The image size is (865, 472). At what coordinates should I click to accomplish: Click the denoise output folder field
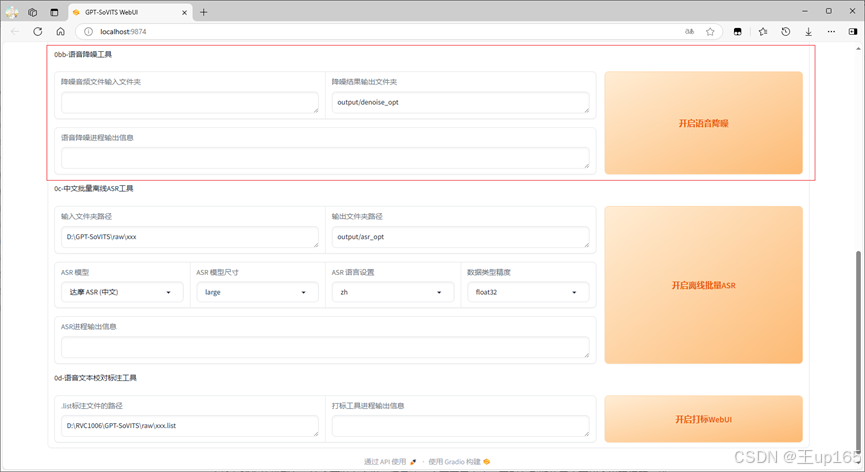460,103
